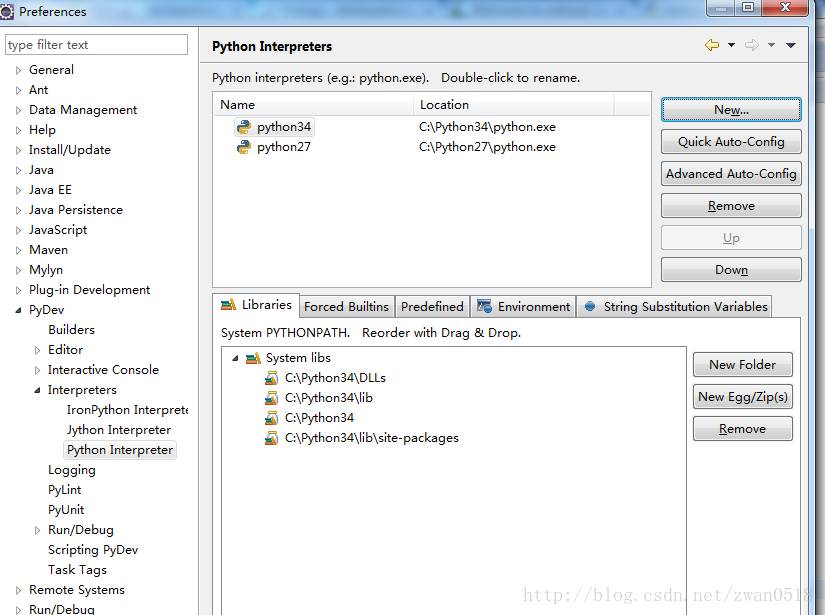Select the Mylyn preferences item
Viewport: 825px width, 615px height.
click(x=46, y=270)
